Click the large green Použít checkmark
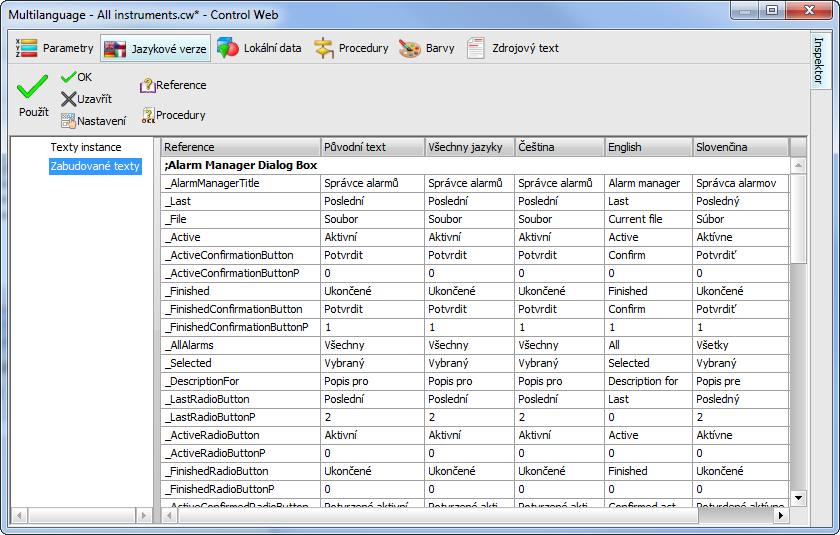 [33, 96]
